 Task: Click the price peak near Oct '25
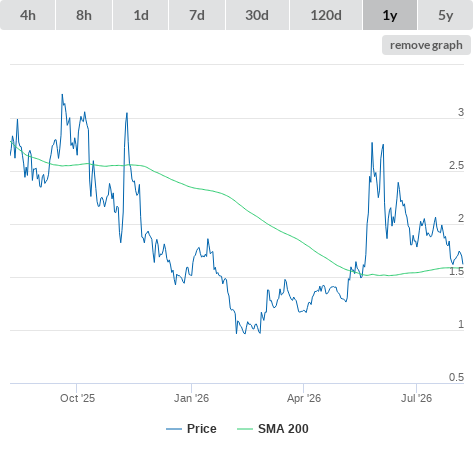click(62, 95)
